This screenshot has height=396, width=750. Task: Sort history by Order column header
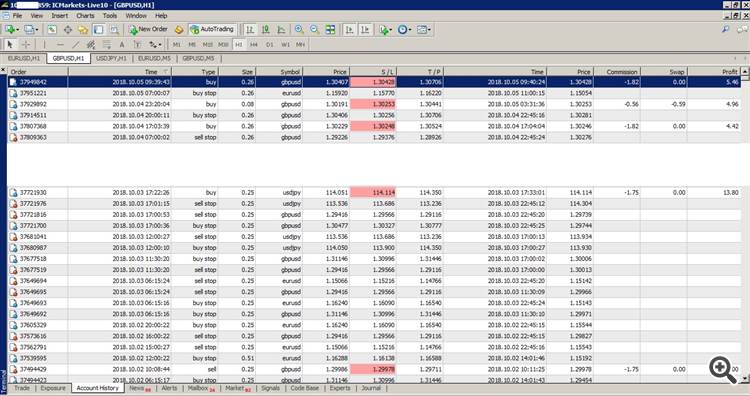(x=38, y=72)
